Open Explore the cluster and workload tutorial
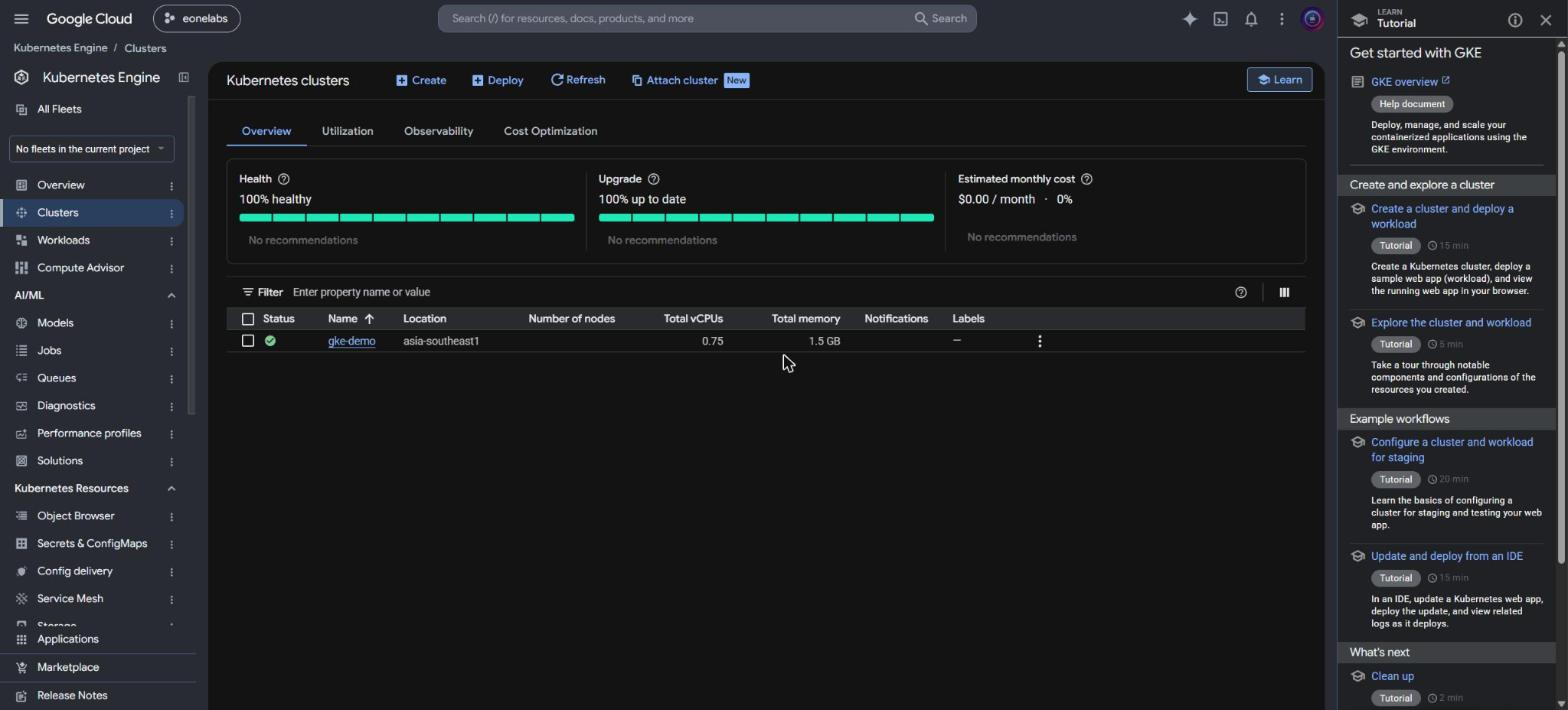This screenshot has height=710, width=1568. tap(1451, 322)
